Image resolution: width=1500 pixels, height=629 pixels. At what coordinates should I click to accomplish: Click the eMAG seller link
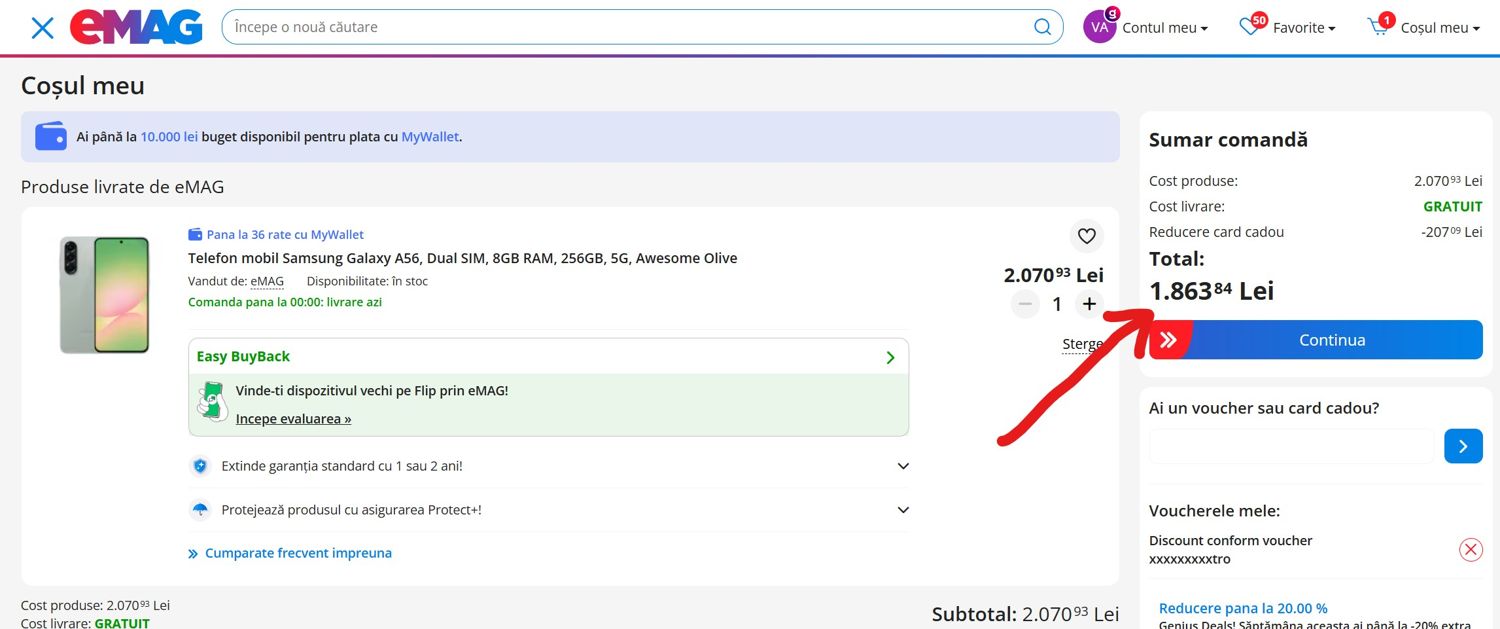[x=267, y=281]
